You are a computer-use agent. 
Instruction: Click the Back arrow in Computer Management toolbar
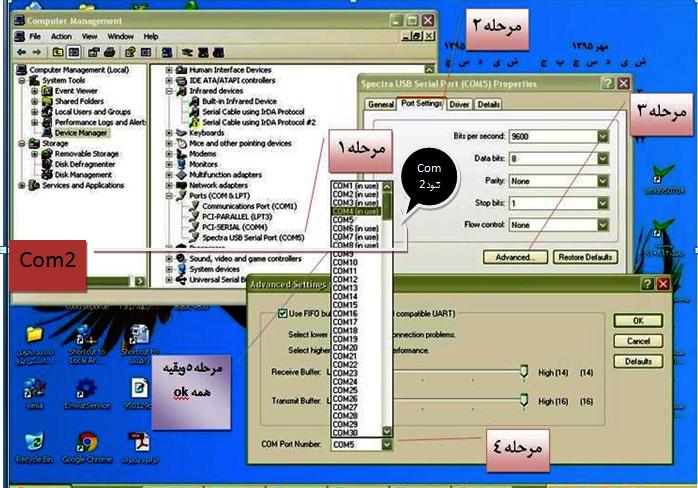[x=22, y=52]
